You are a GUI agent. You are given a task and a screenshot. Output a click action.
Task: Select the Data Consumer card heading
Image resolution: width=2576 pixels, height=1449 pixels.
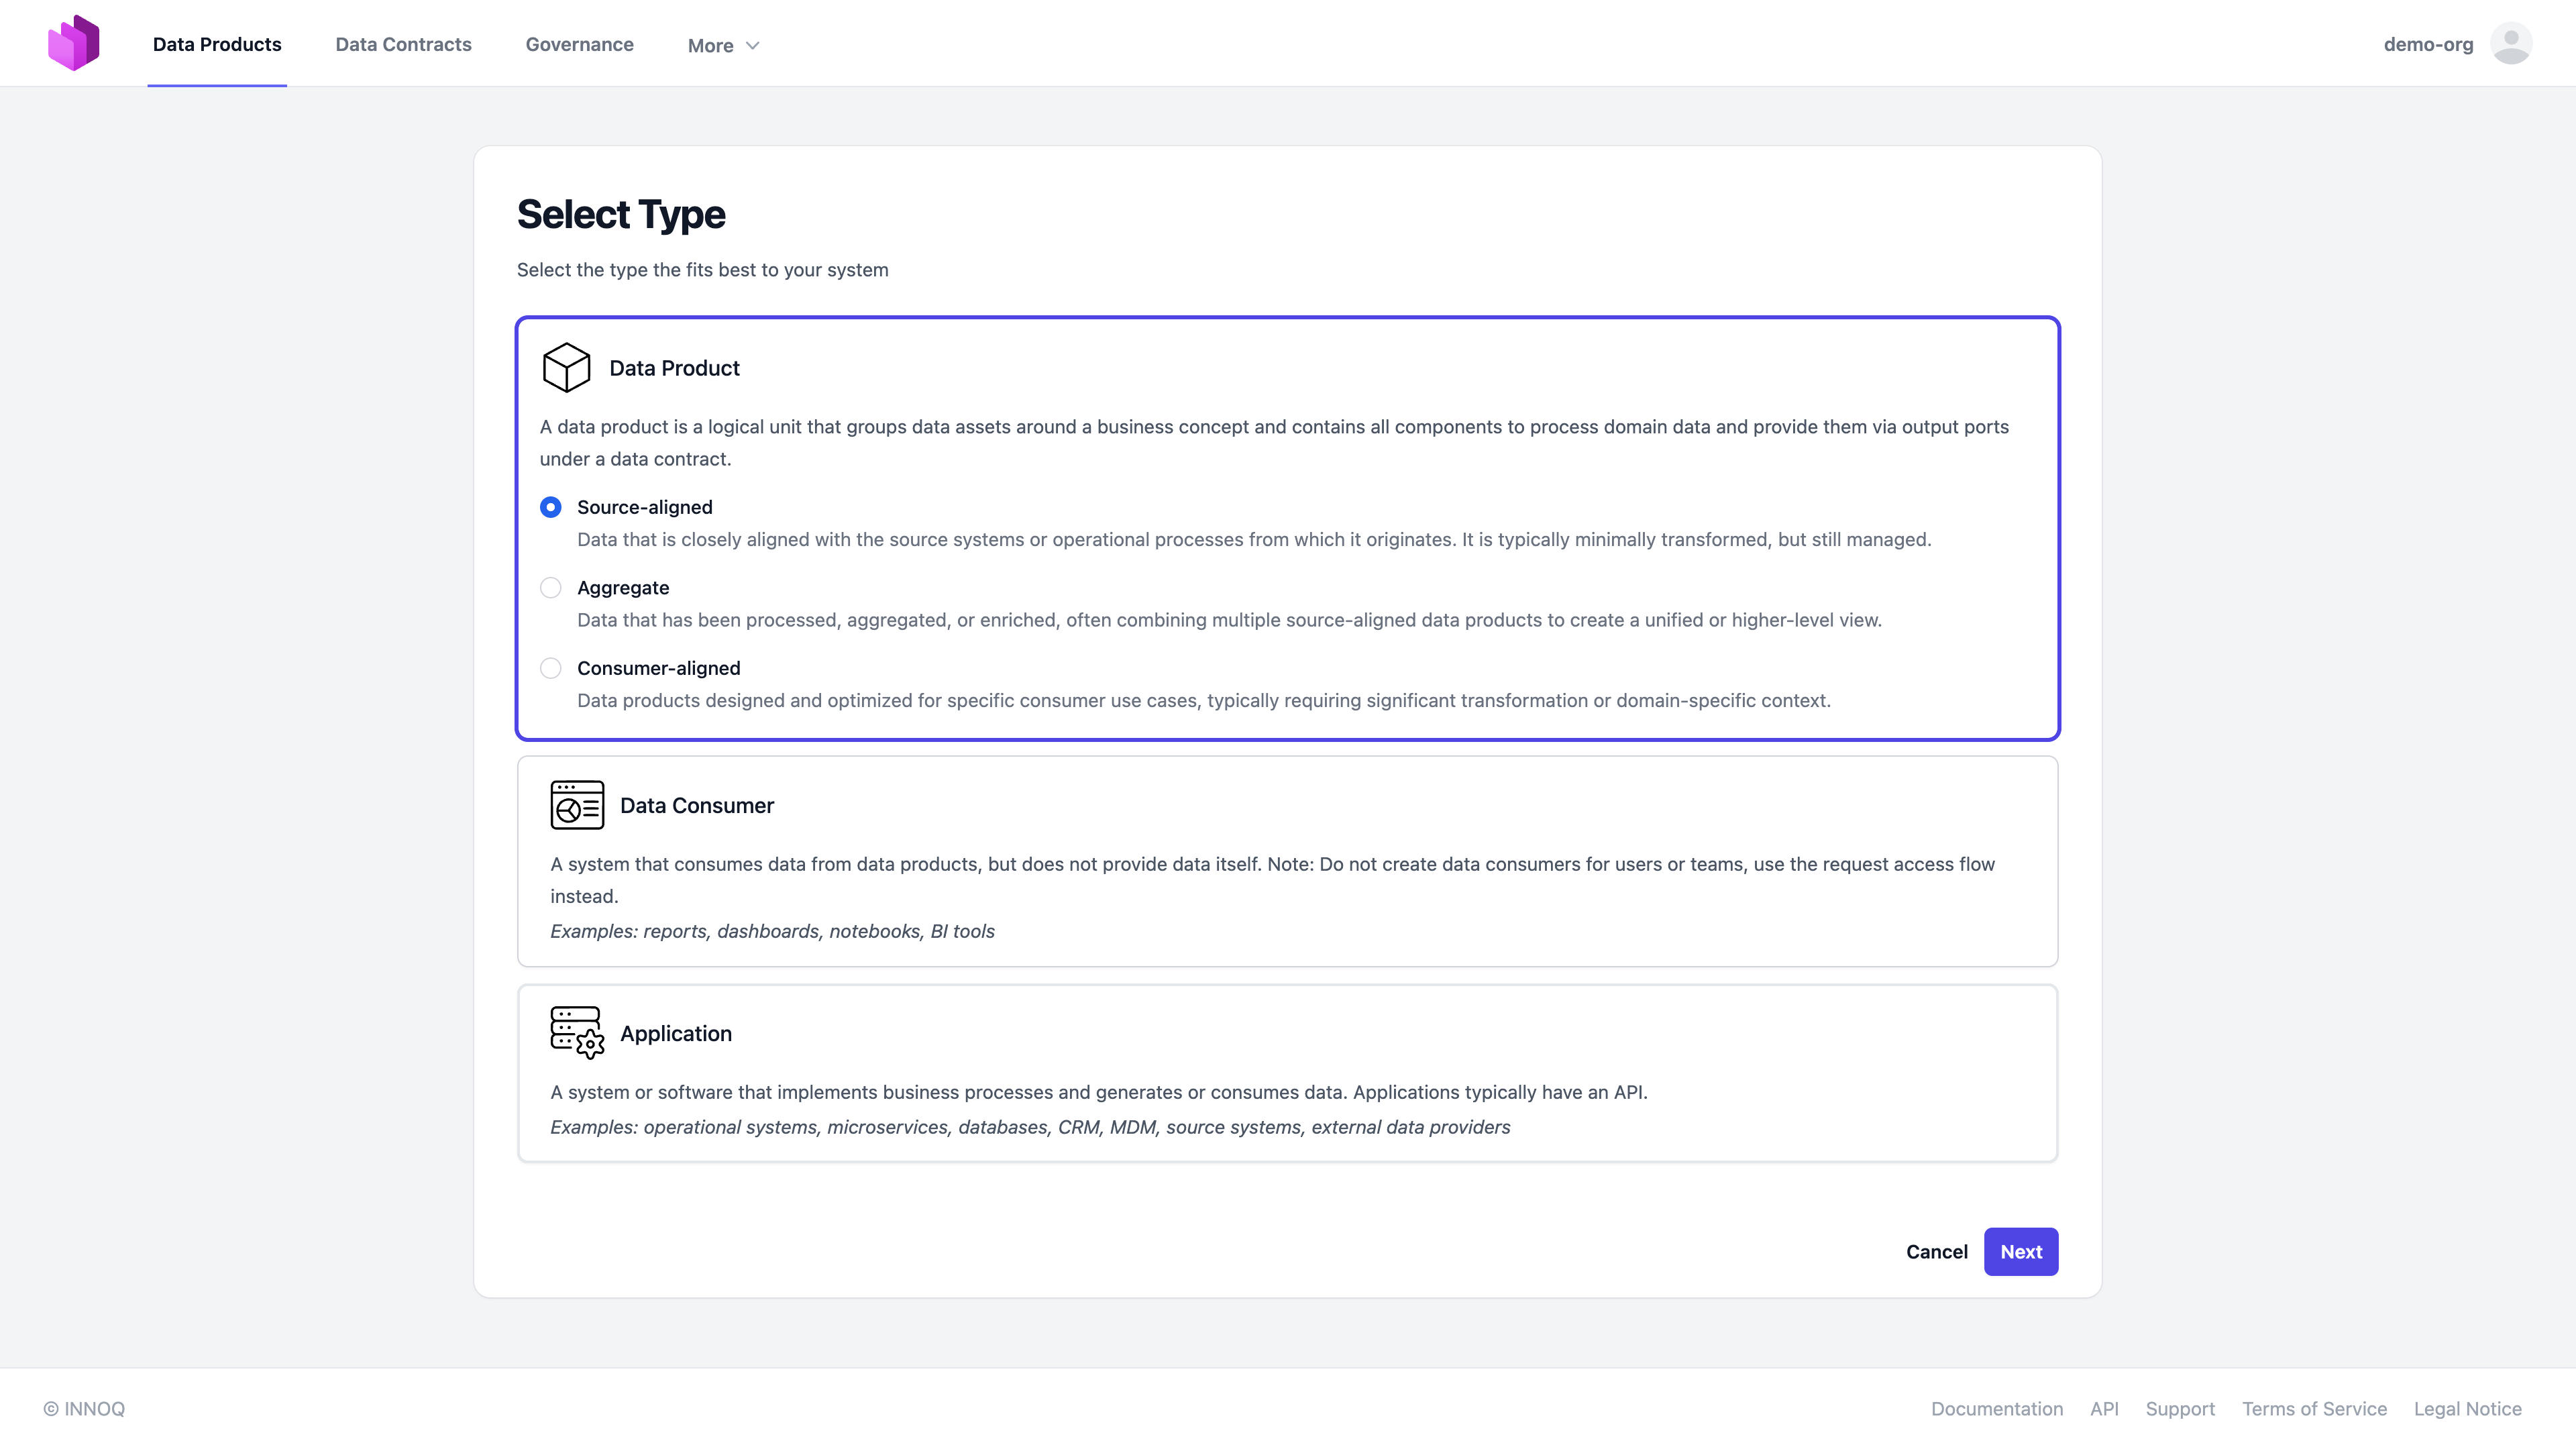tap(696, 805)
